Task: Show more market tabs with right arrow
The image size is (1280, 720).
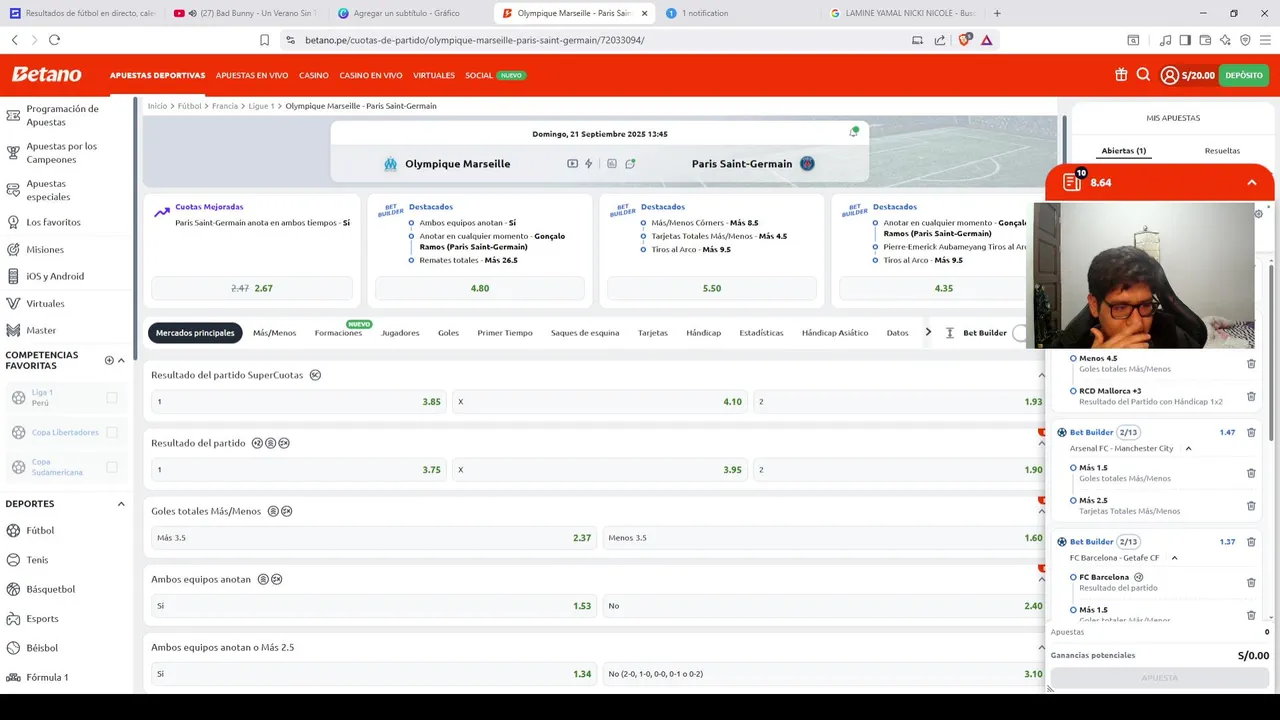Action: [x=928, y=332]
